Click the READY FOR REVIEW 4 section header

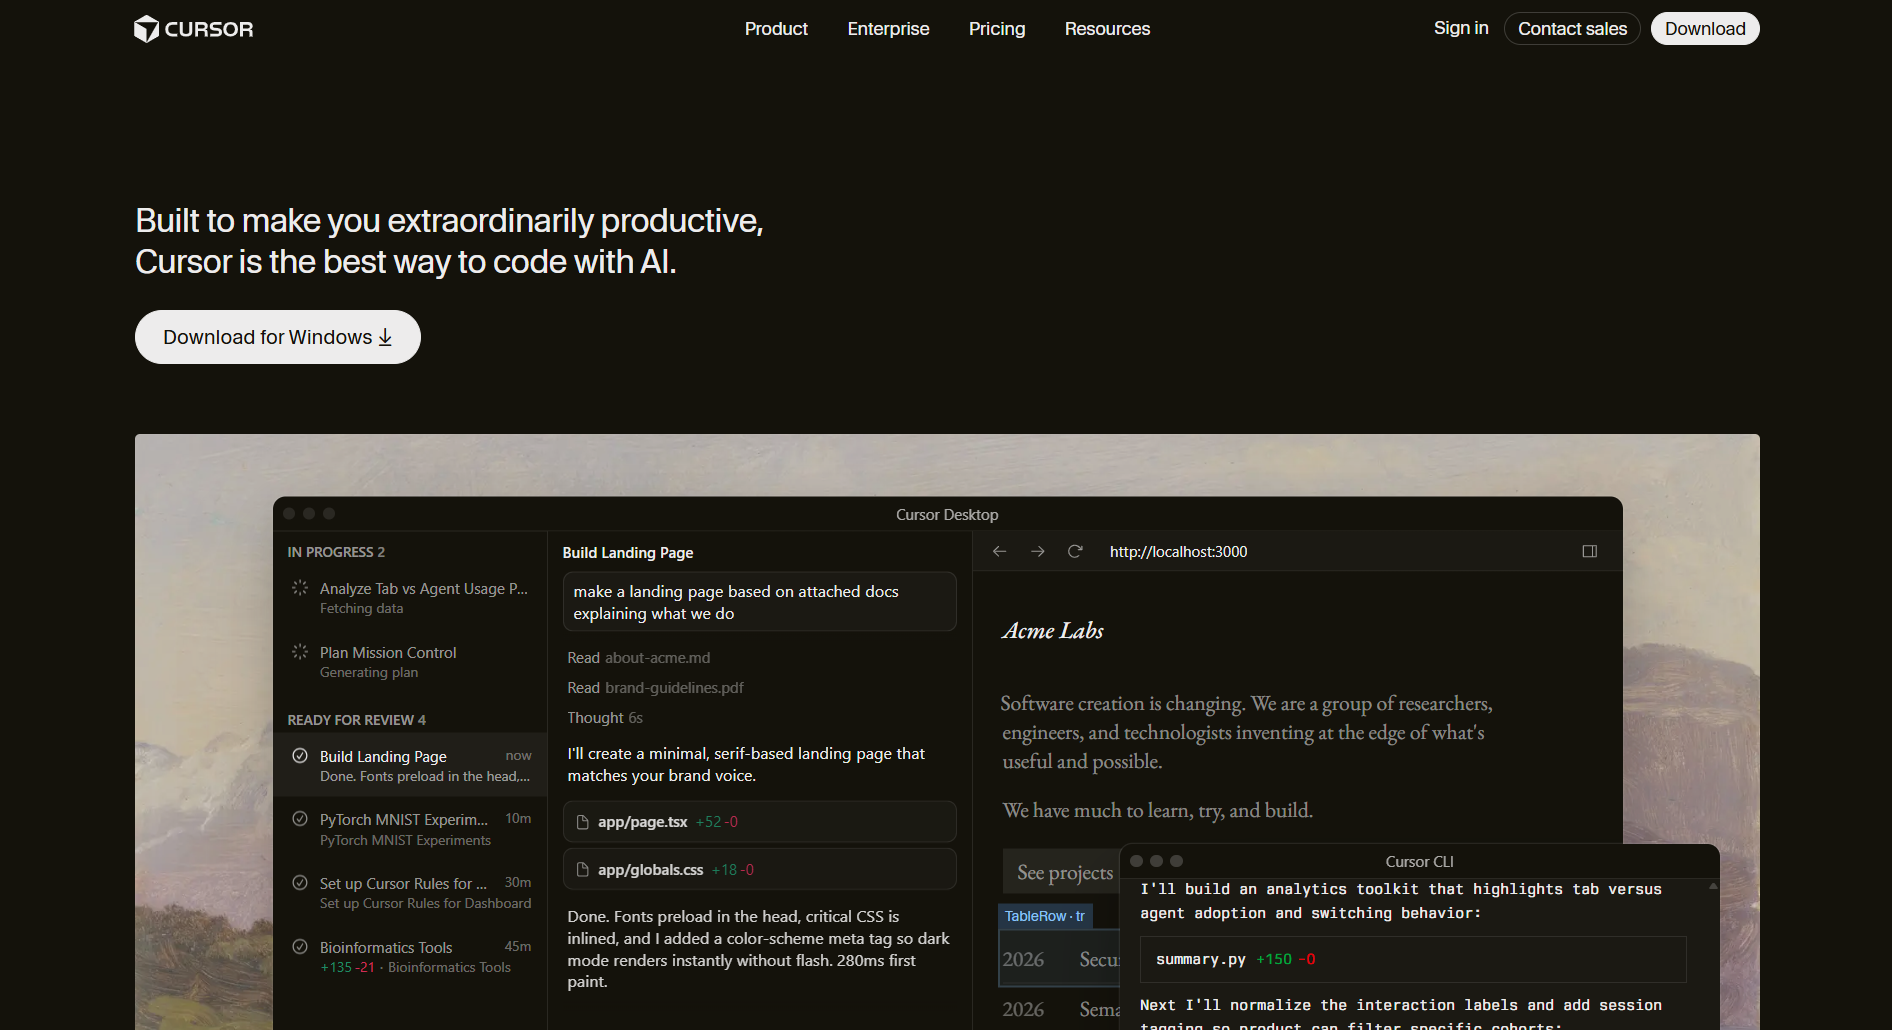(356, 720)
